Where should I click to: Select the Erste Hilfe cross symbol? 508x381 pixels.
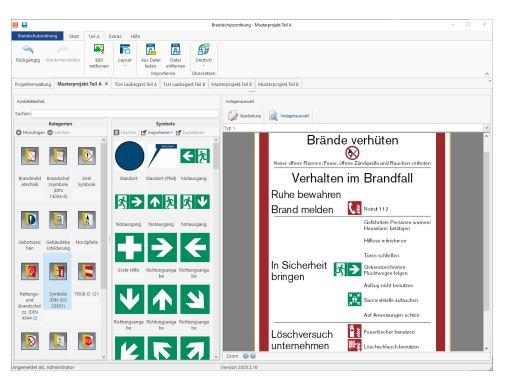(129, 247)
